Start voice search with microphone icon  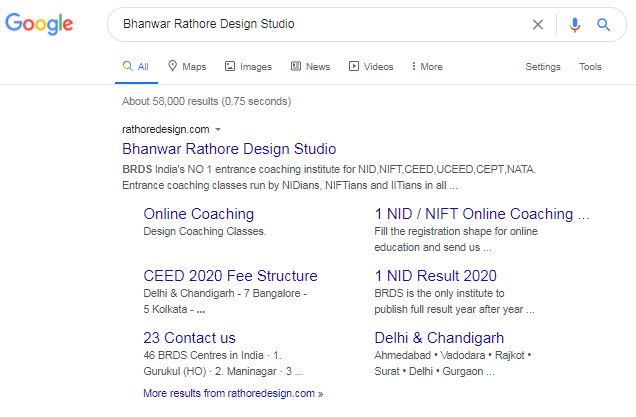[575, 24]
